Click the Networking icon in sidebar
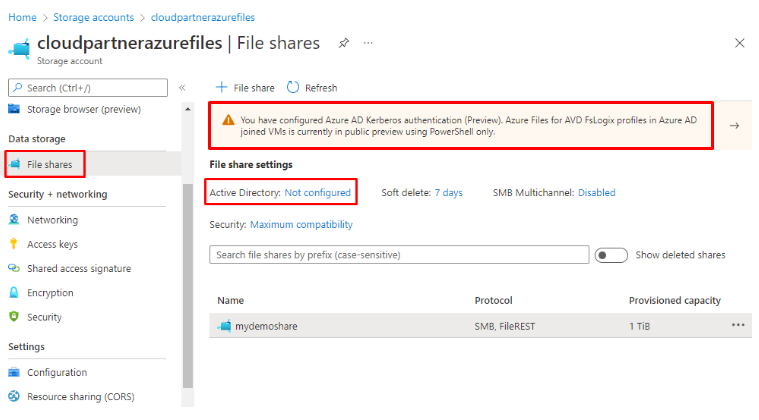The height and width of the screenshot is (420, 759). (x=14, y=220)
